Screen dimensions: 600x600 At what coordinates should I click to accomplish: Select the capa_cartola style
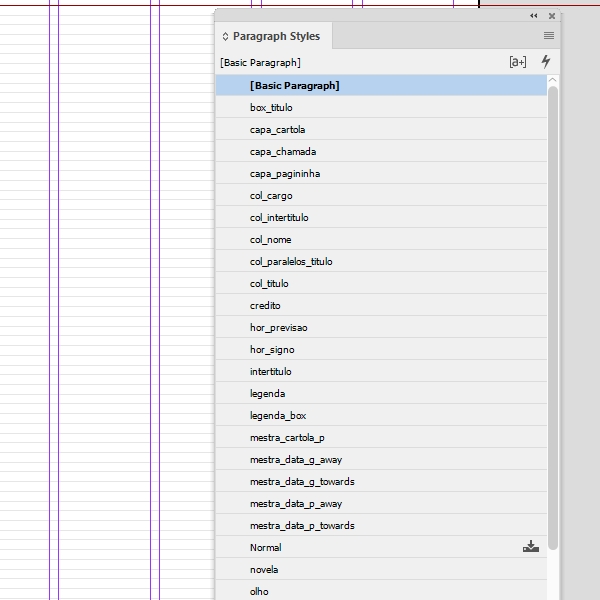click(x=381, y=129)
